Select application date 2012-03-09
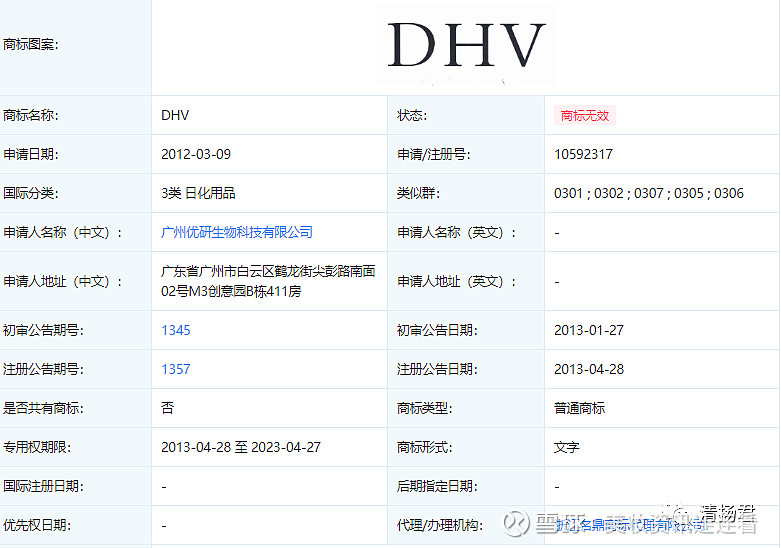 click(196, 154)
